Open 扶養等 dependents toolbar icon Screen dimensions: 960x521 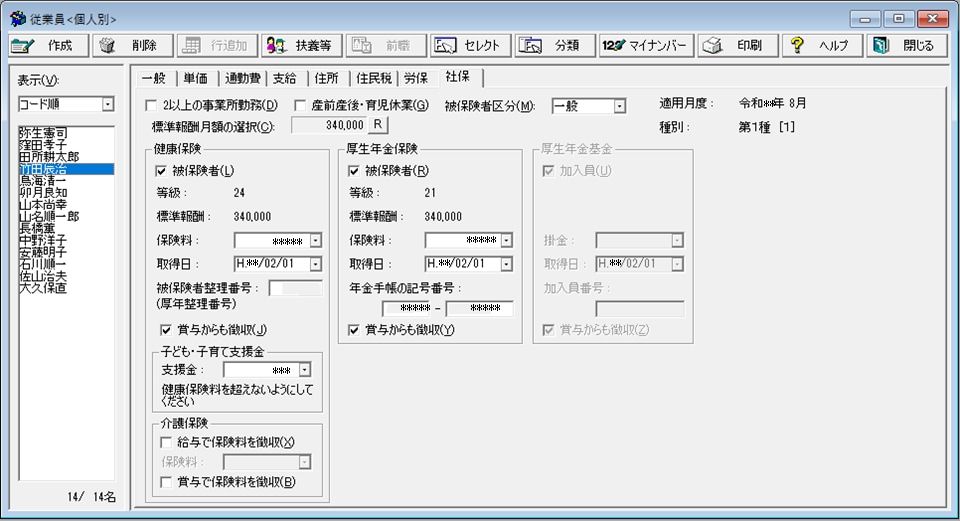(x=277, y=45)
